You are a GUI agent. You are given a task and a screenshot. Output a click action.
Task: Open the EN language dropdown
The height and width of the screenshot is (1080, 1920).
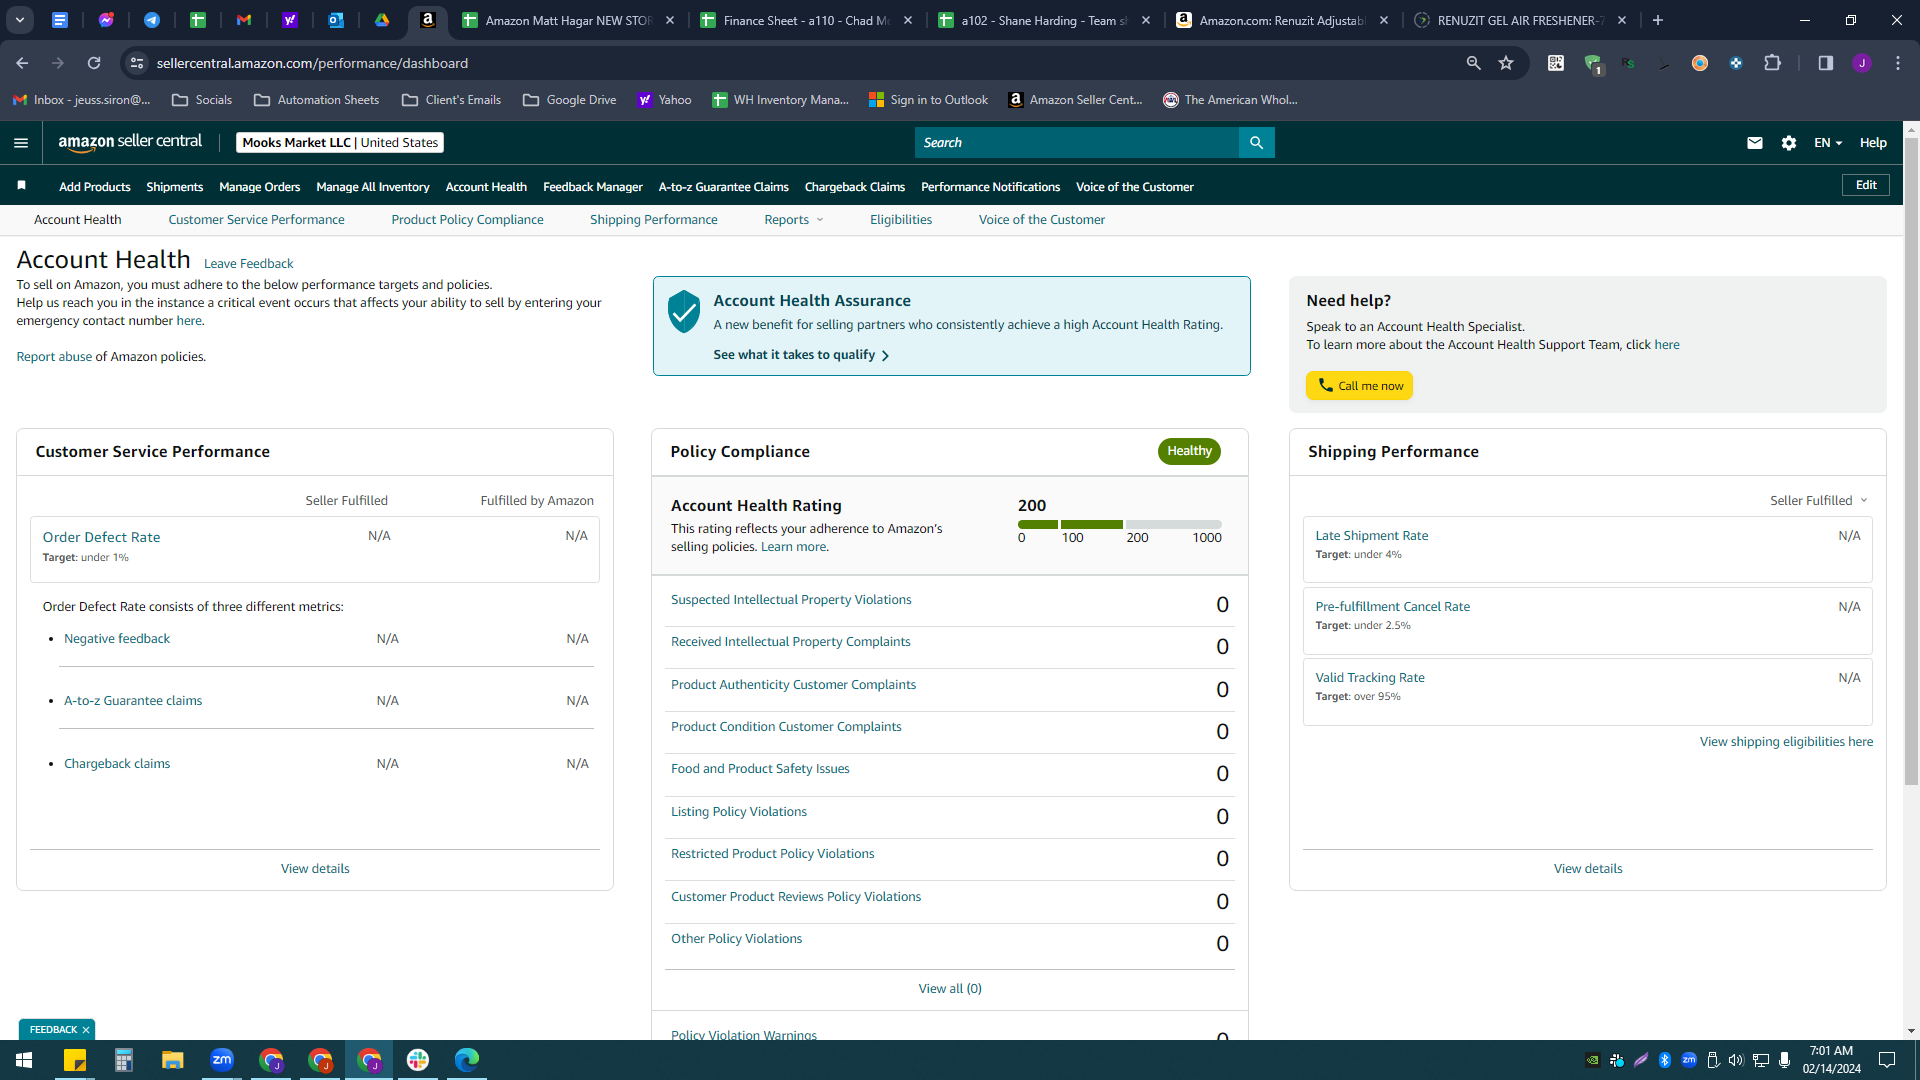click(x=1828, y=143)
